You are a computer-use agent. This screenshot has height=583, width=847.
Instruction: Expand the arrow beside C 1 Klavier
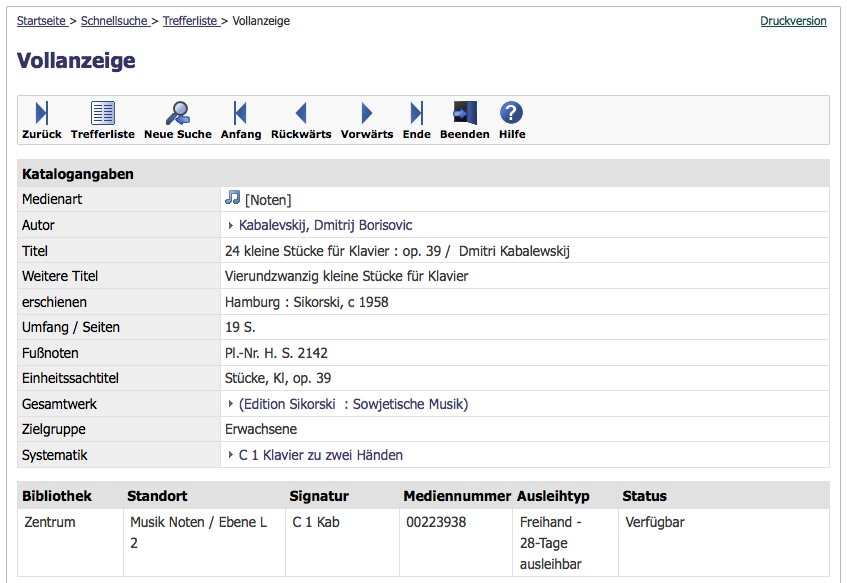click(x=231, y=455)
